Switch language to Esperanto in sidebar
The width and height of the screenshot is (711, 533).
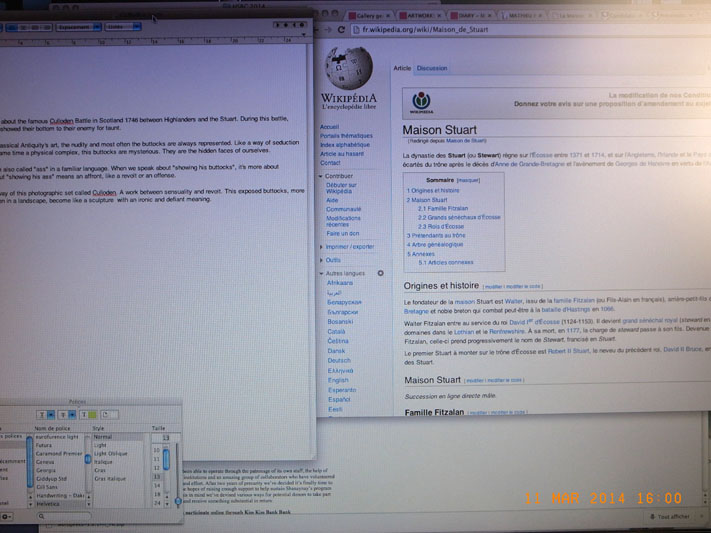point(342,390)
